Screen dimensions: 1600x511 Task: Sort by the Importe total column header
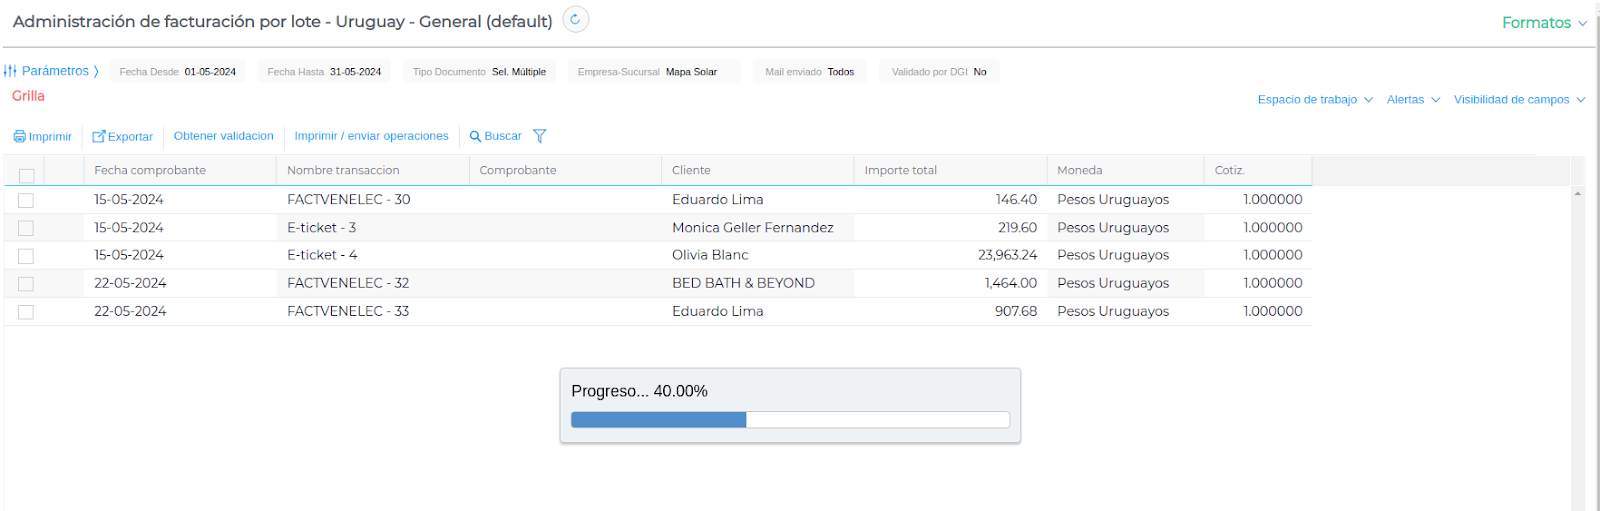pyautogui.click(x=901, y=170)
